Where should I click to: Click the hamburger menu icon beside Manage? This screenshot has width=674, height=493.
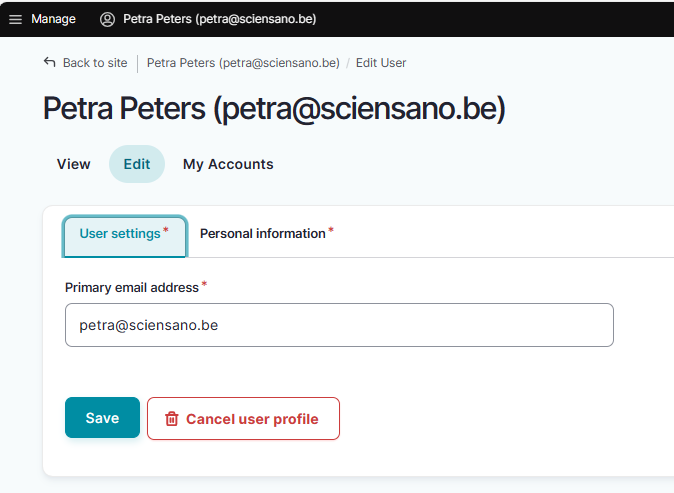(x=15, y=19)
